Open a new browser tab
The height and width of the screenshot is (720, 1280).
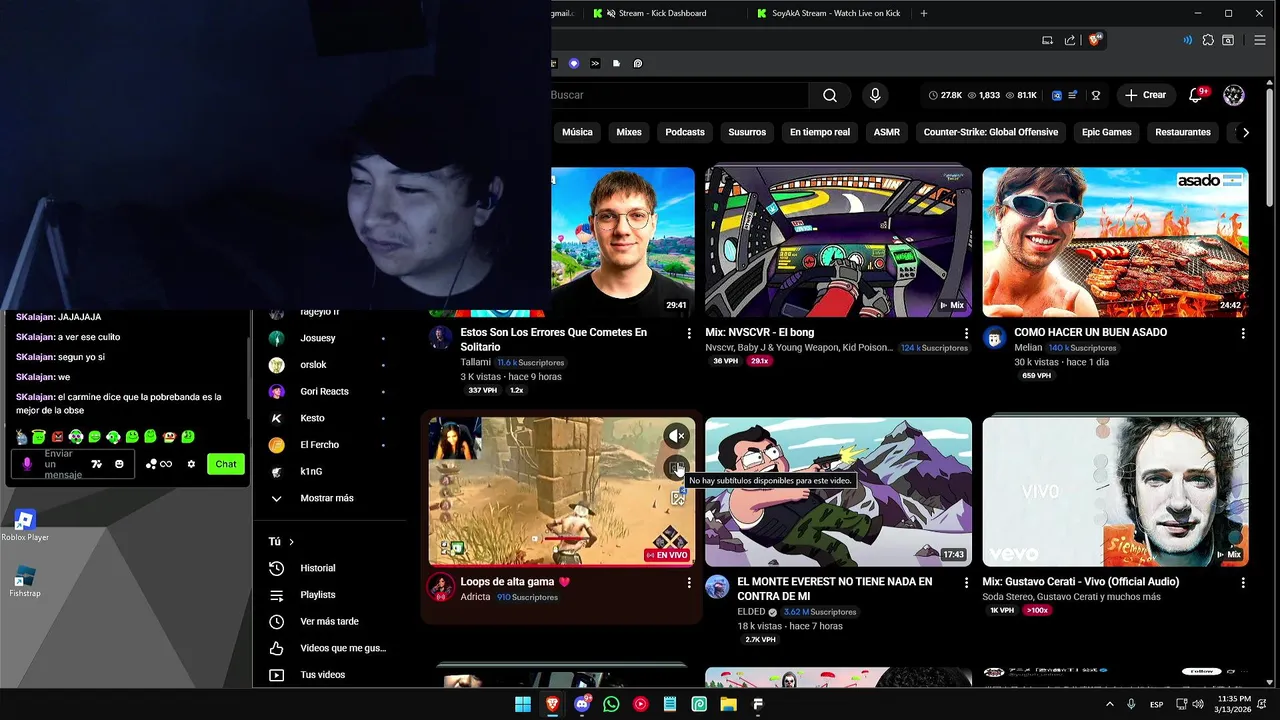923,13
